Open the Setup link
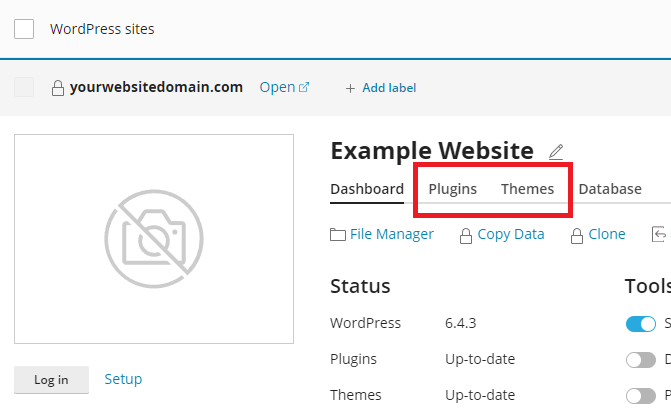 pos(123,379)
